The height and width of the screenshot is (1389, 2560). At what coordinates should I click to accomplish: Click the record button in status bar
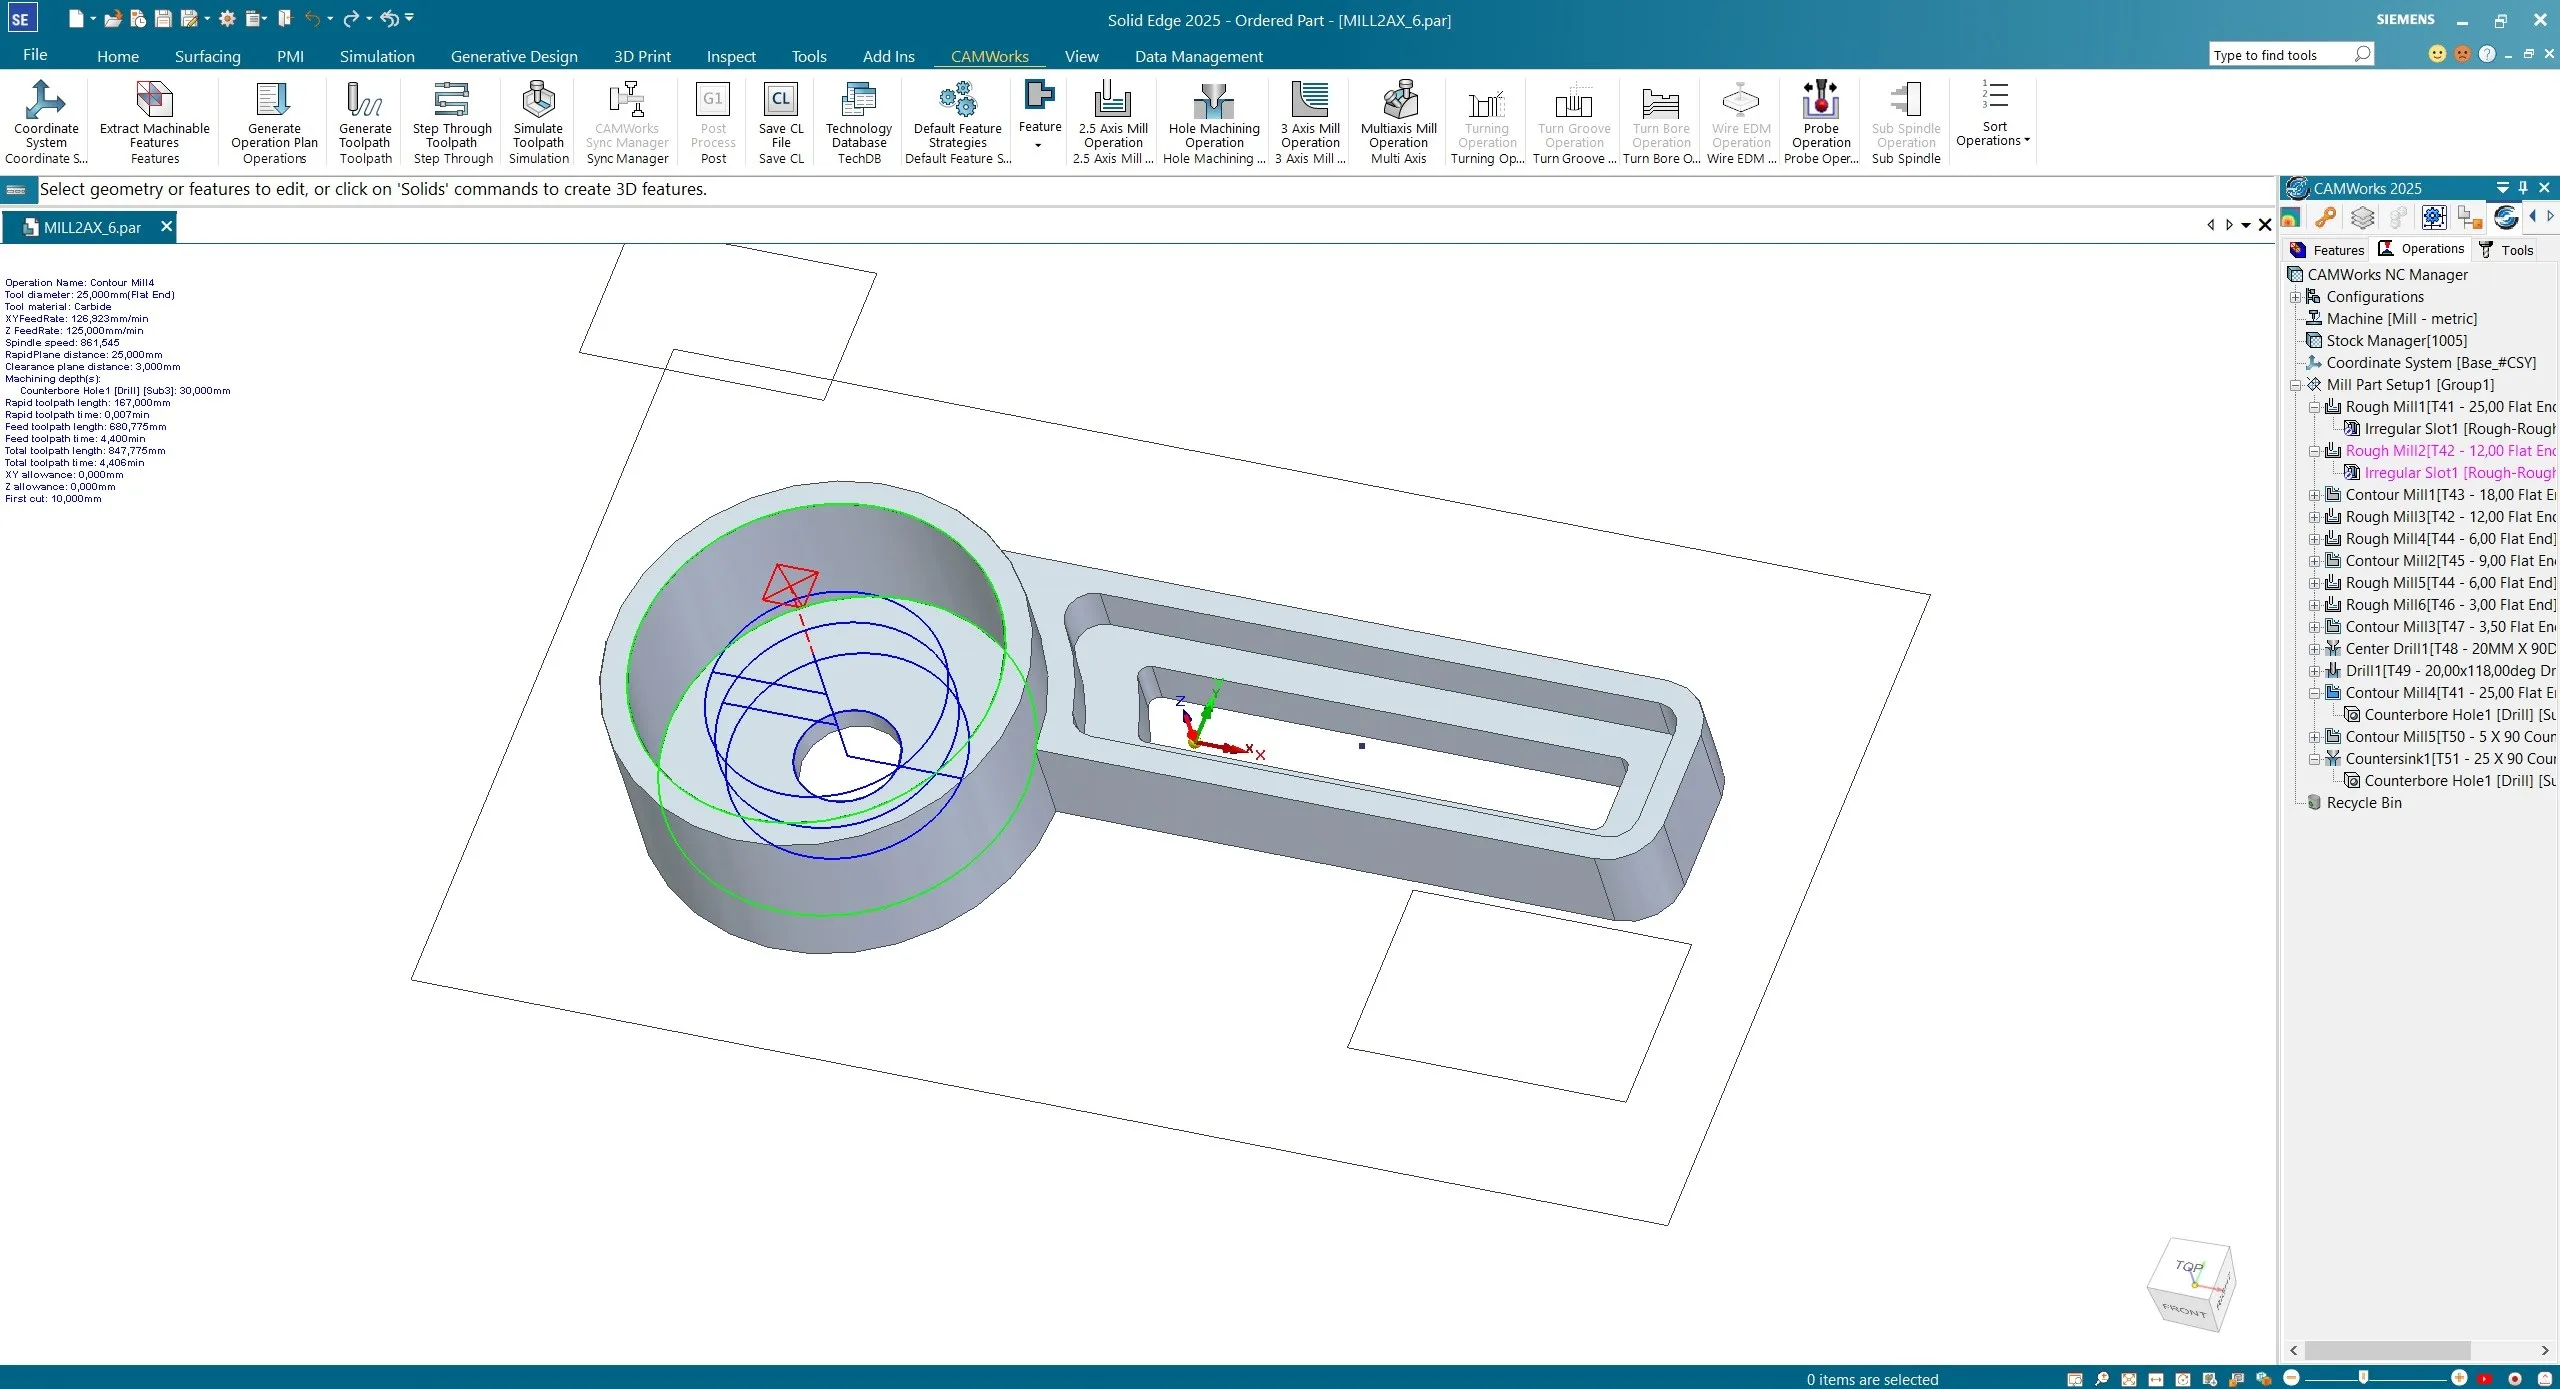2515,1379
